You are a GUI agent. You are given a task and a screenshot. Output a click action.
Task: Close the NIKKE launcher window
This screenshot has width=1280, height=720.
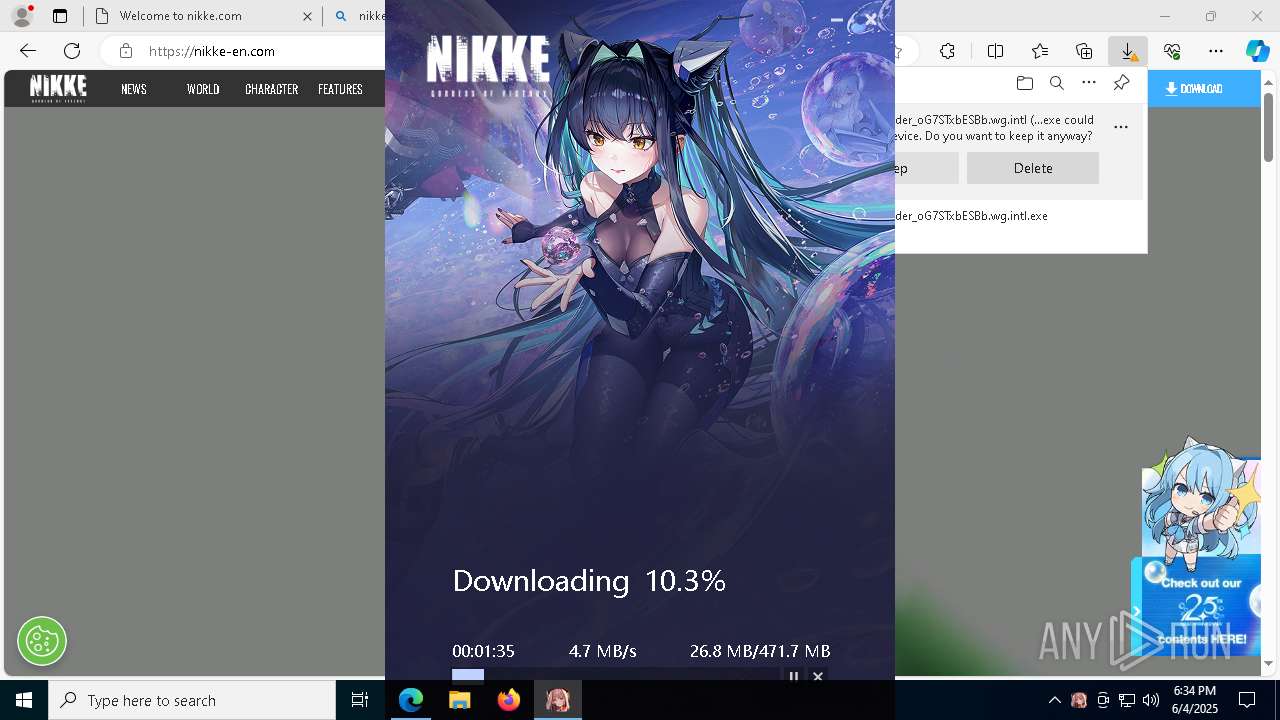point(871,19)
